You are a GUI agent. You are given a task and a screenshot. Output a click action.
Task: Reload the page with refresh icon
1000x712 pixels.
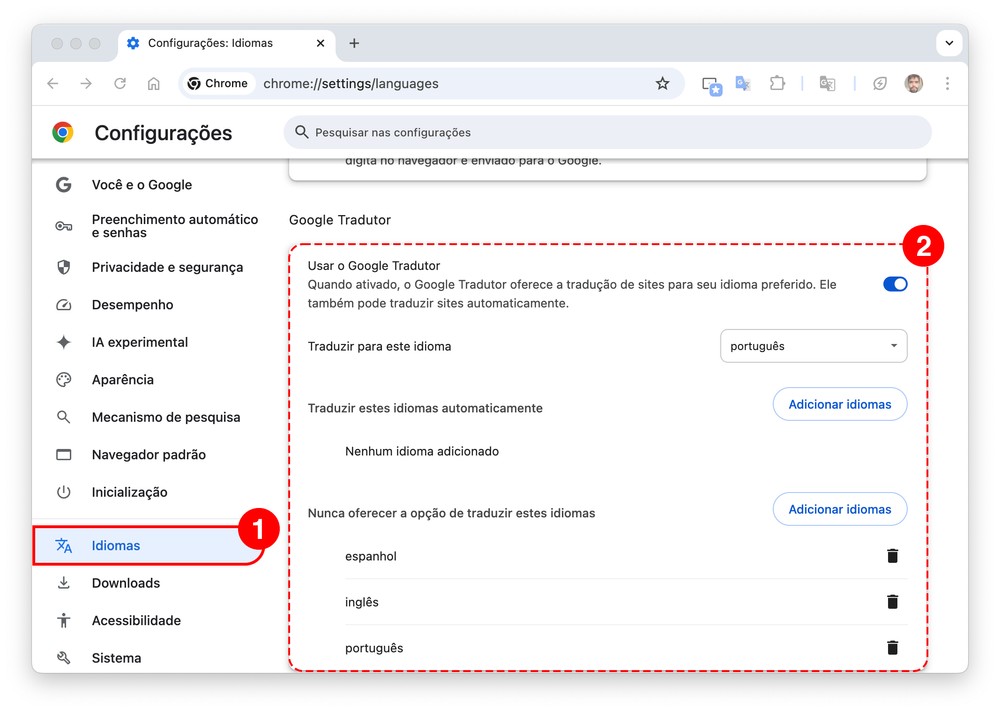click(x=120, y=84)
